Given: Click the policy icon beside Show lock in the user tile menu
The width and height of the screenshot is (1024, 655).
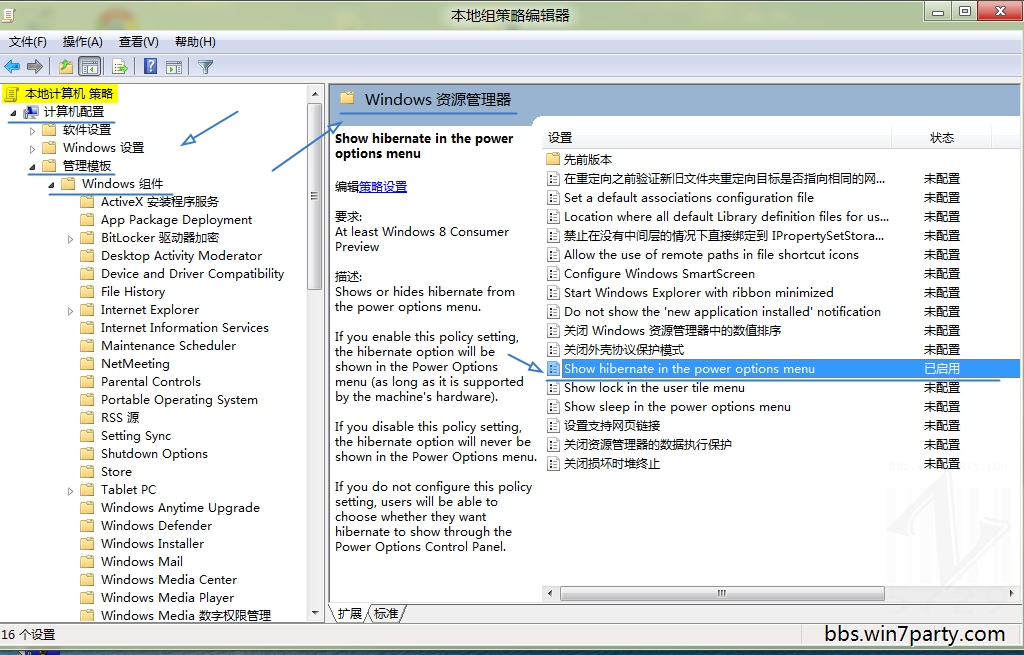Looking at the screenshot, I should point(553,388).
